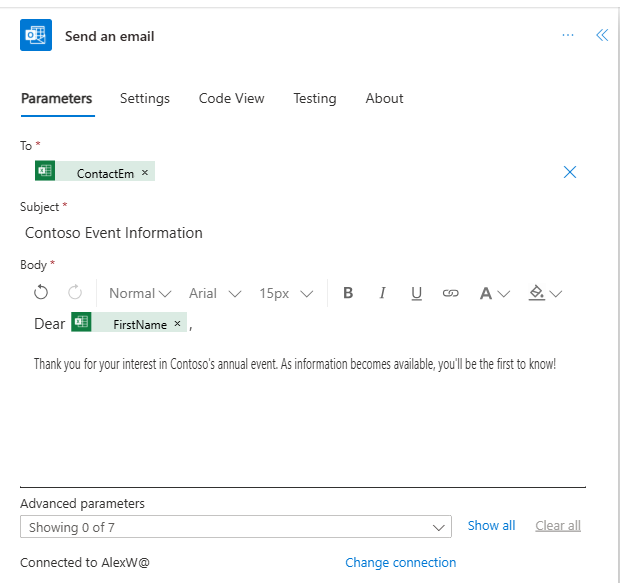
Task: Remove the ContactEm token from To field
Action: click(x=145, y=173)
